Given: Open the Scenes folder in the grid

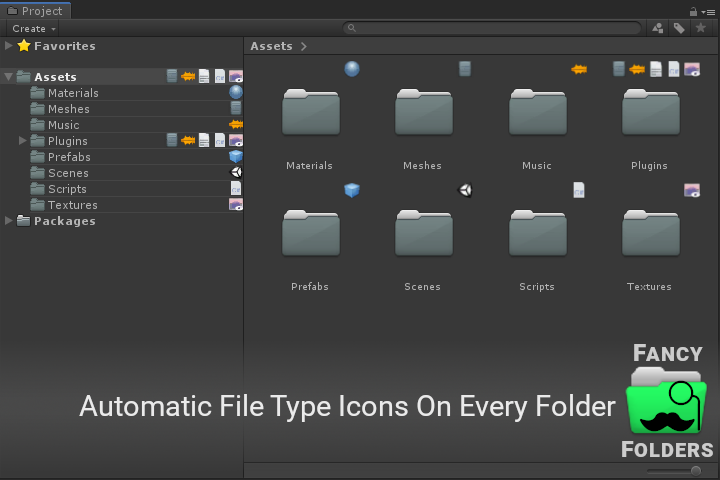Looking at the screenshot, I should click(x=424, y=233).
